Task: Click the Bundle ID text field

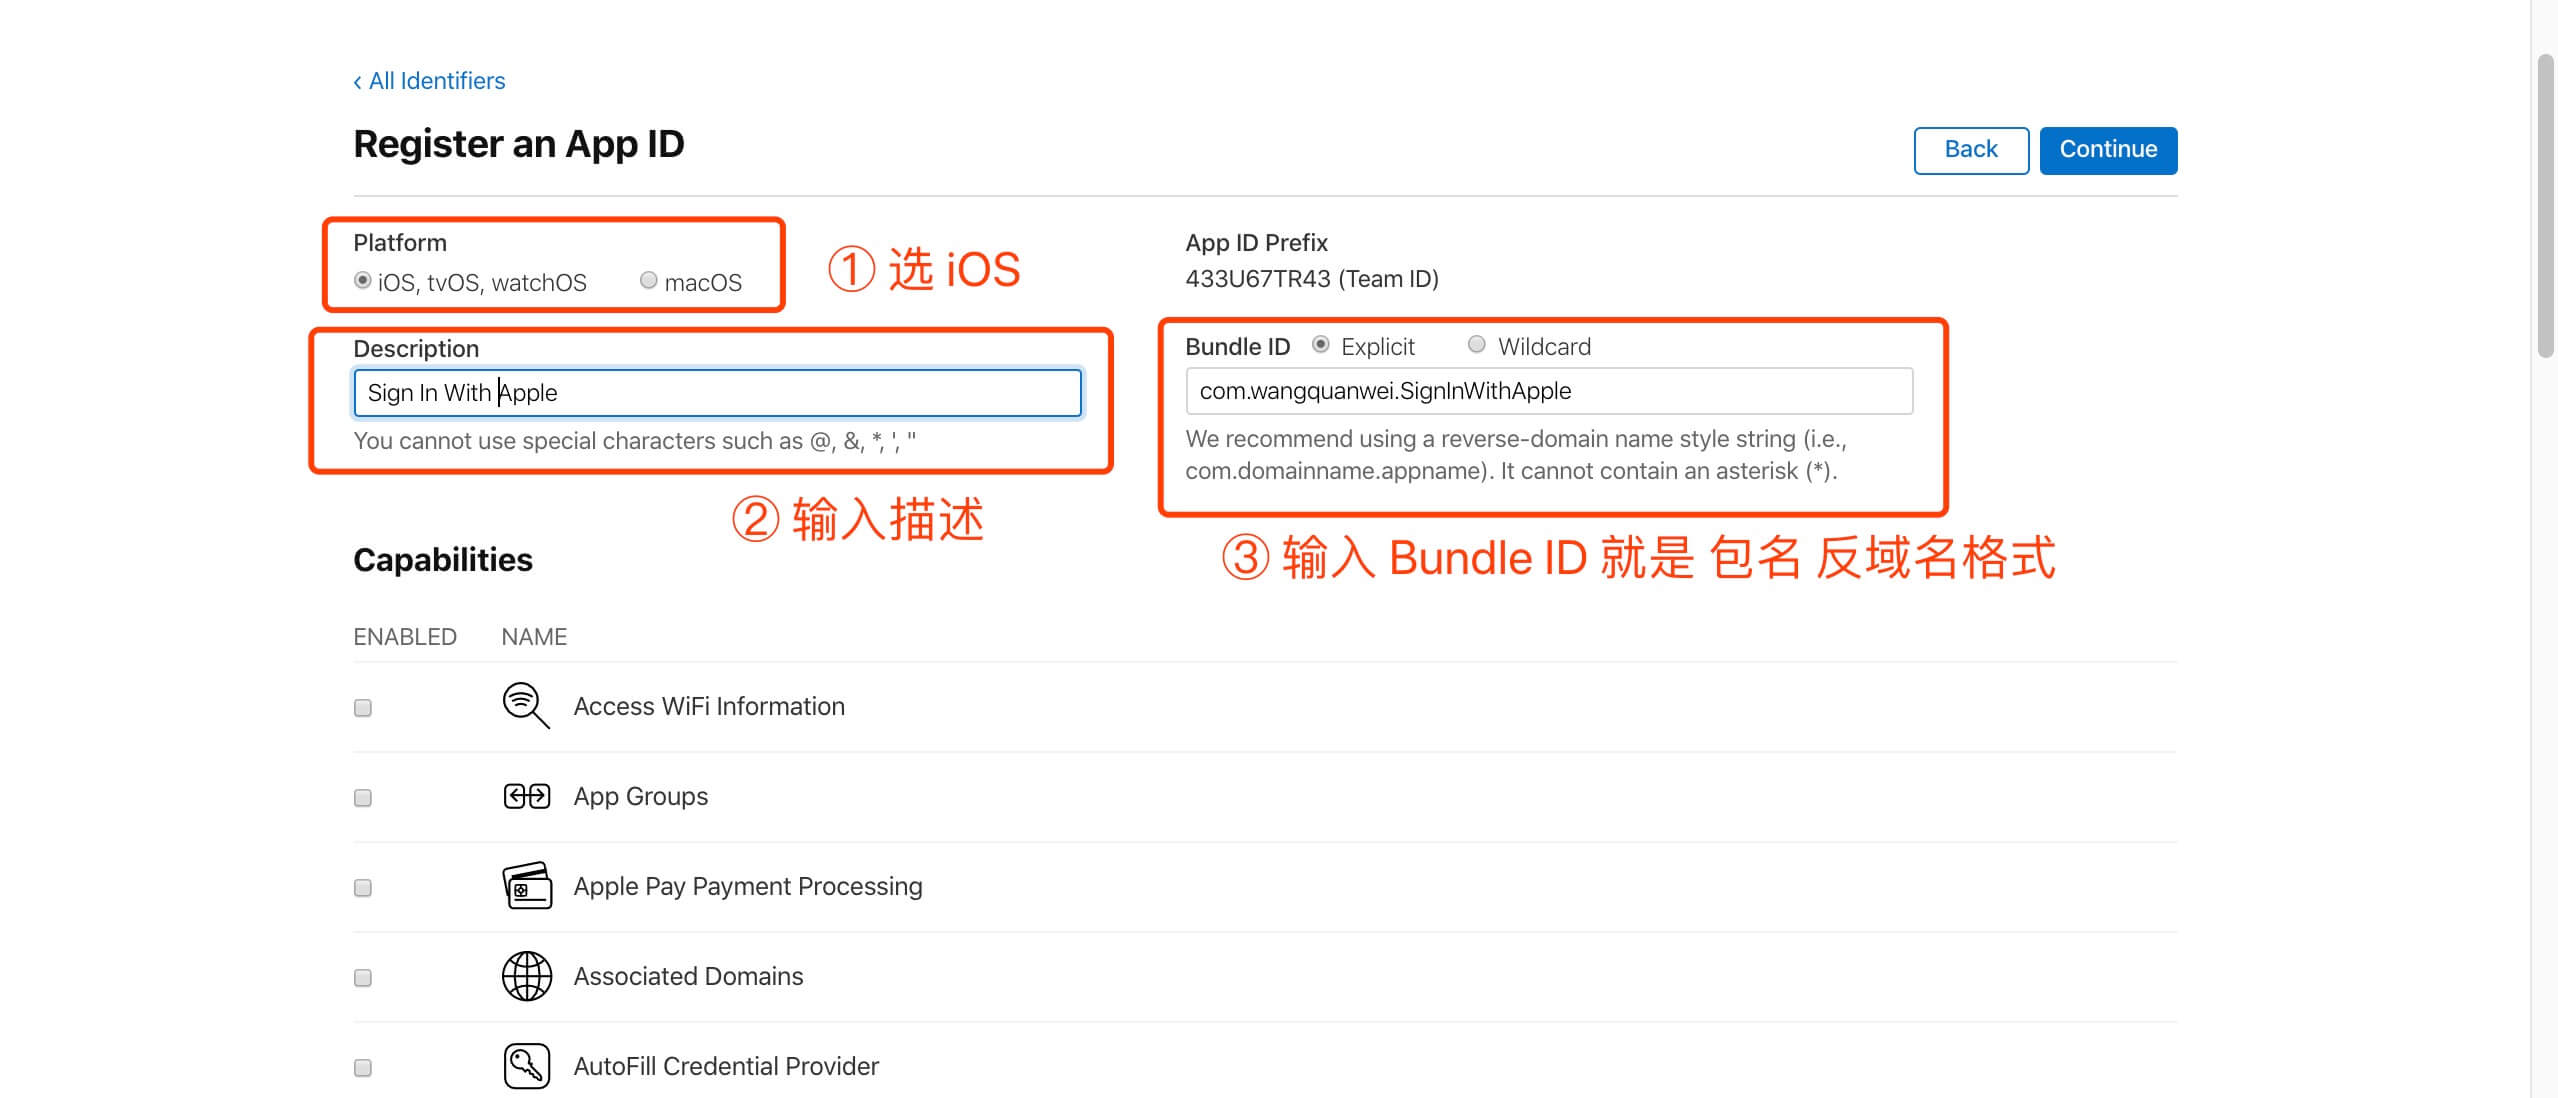Action: tap(1548, 391)
